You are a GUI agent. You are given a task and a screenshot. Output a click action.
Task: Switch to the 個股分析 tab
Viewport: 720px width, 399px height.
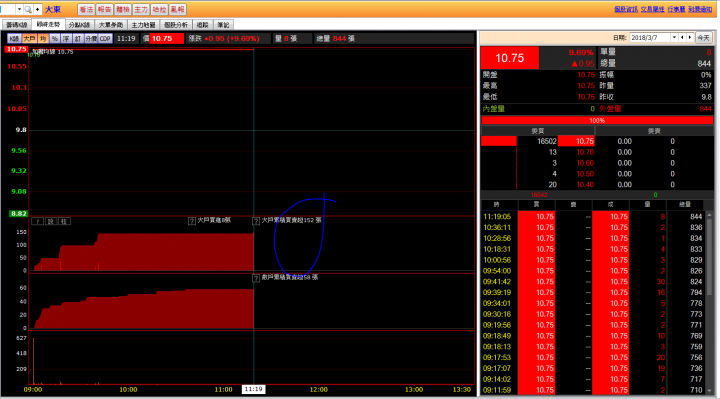[175, 25]
